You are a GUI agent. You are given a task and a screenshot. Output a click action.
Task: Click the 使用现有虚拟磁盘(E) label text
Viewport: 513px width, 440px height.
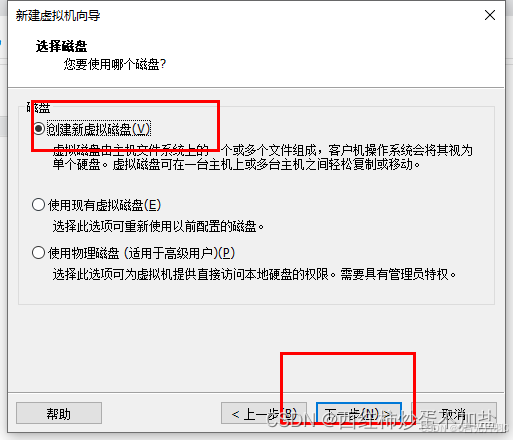(104, 205)
